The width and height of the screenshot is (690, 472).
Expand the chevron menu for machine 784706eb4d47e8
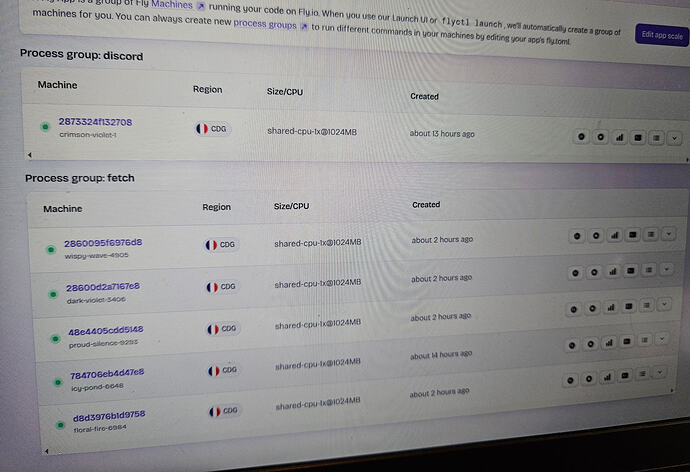[x=661, y=338]
